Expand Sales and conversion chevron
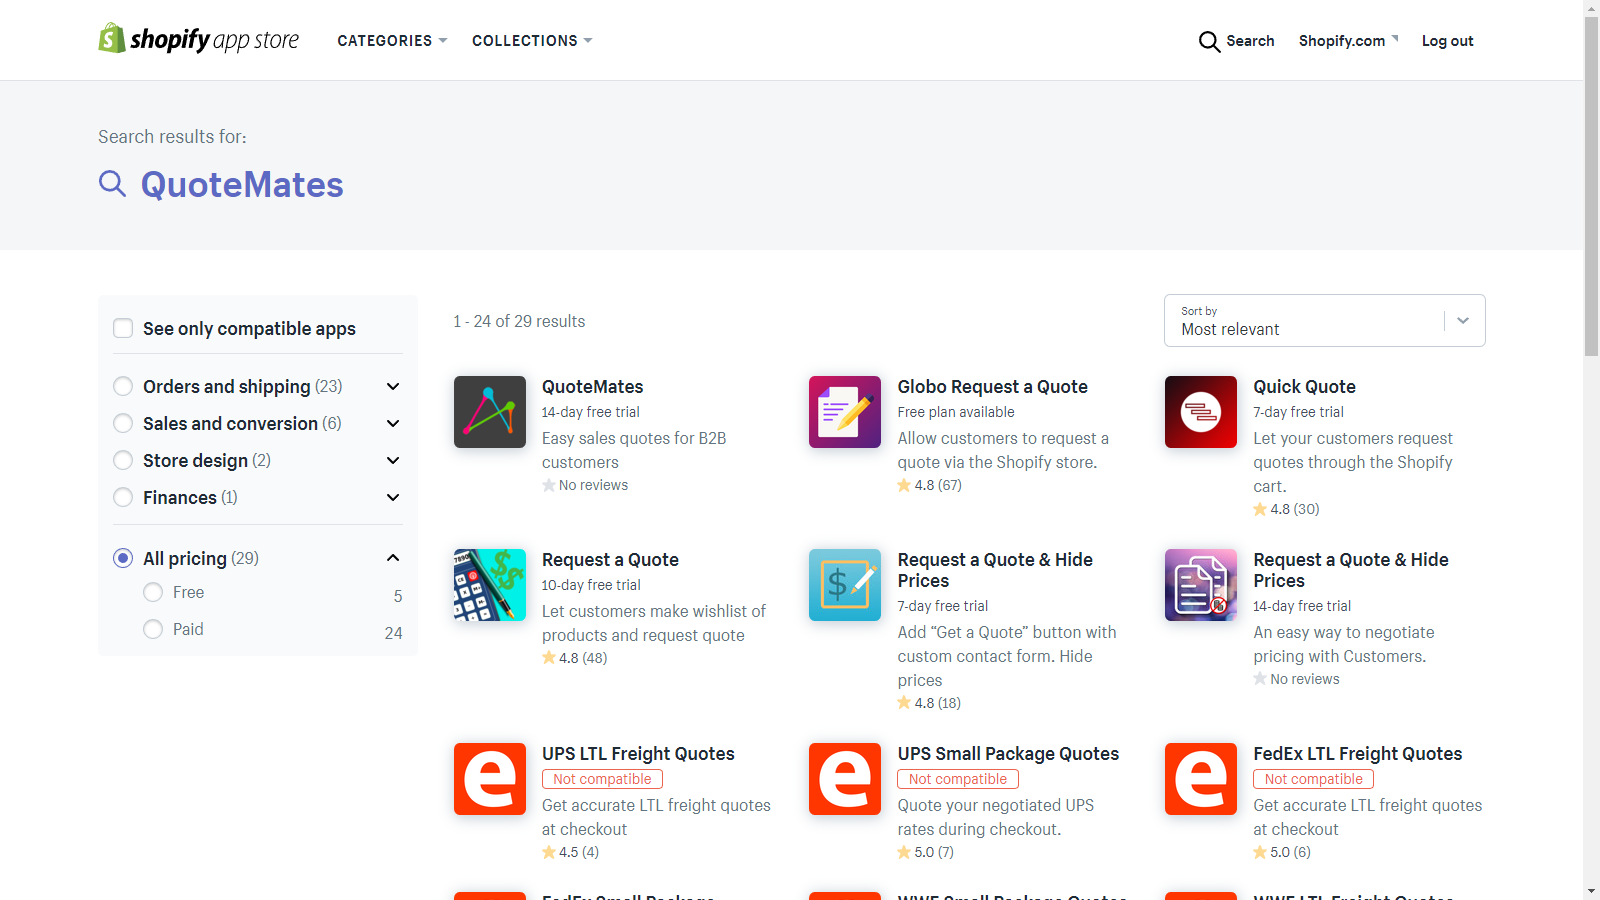The width and height of the screenshot is (1600, 900). pyautogui.click(x=393, y=423)
